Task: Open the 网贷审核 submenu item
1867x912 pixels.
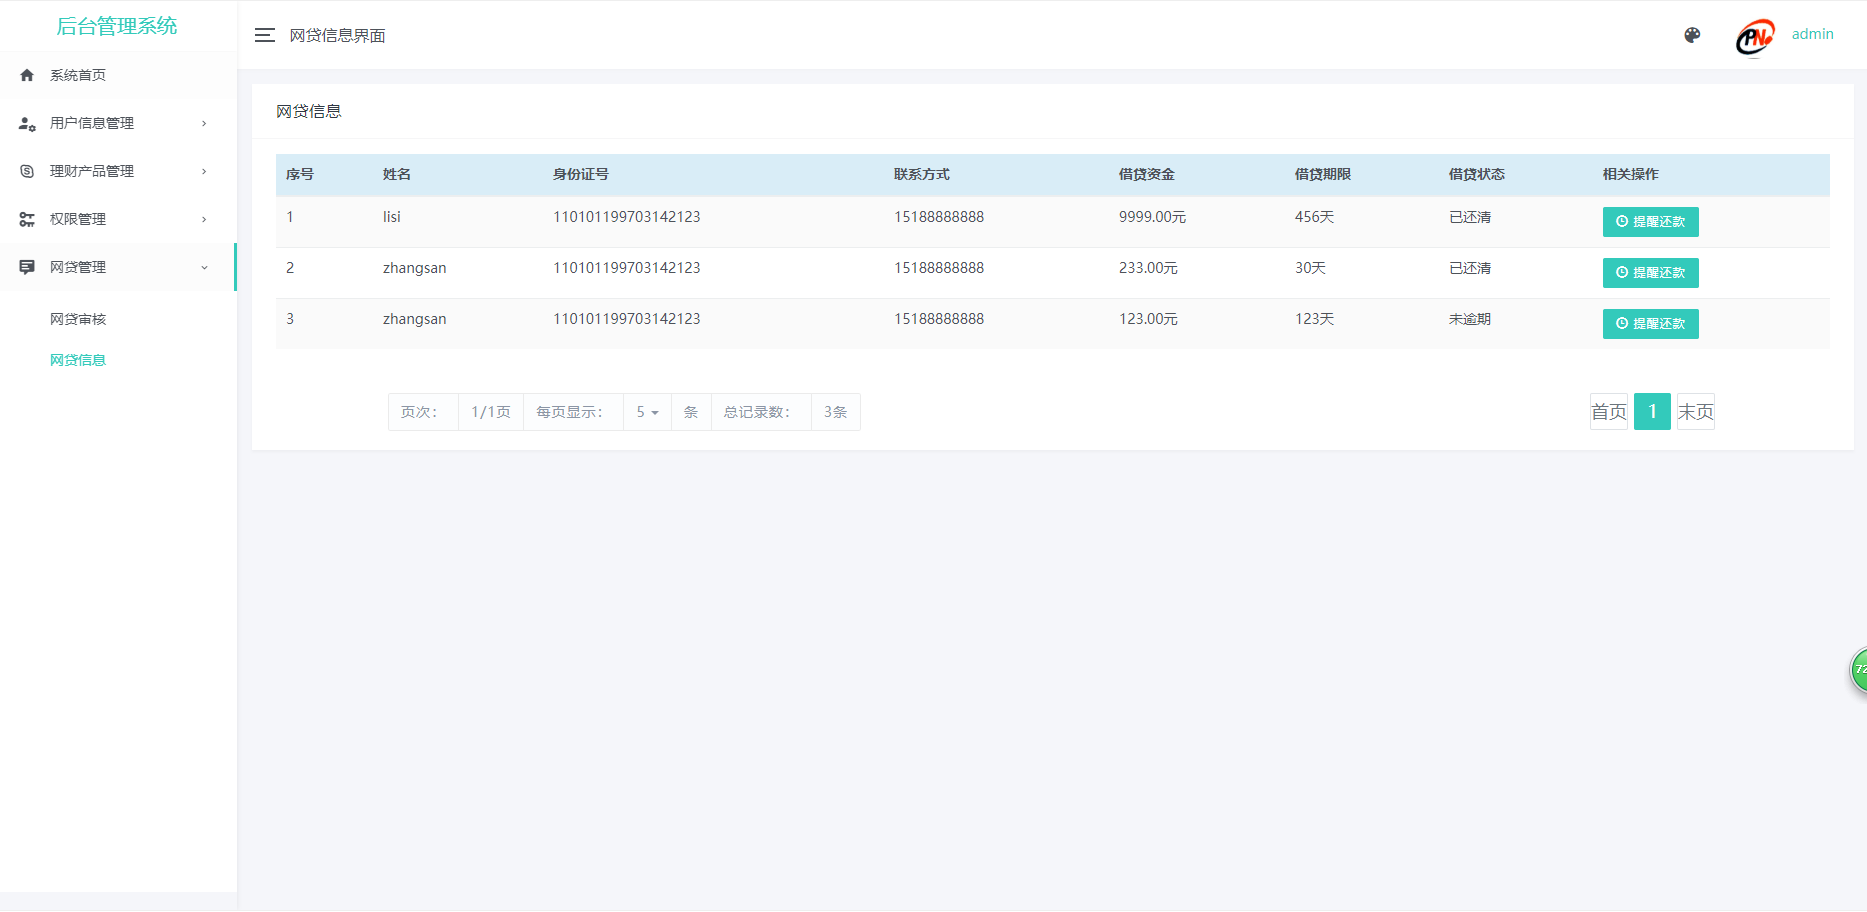Action: [78, 319]
